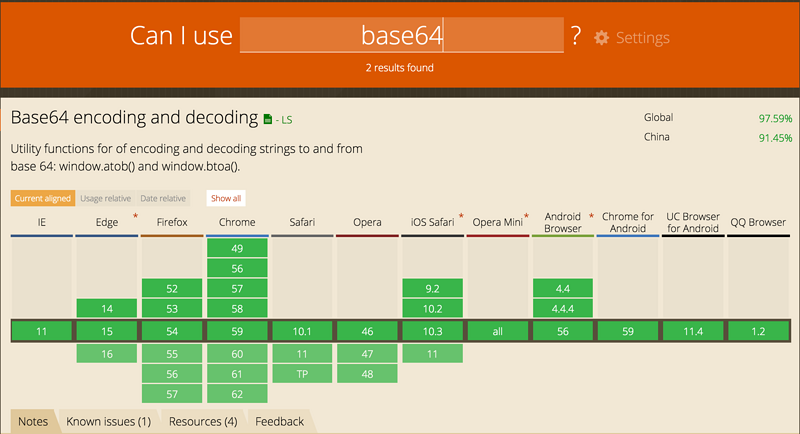Click the UC Browser 11.4 cell
This screenshot has width=800, height=434.
pyautogui.click(x=693, y=331)
